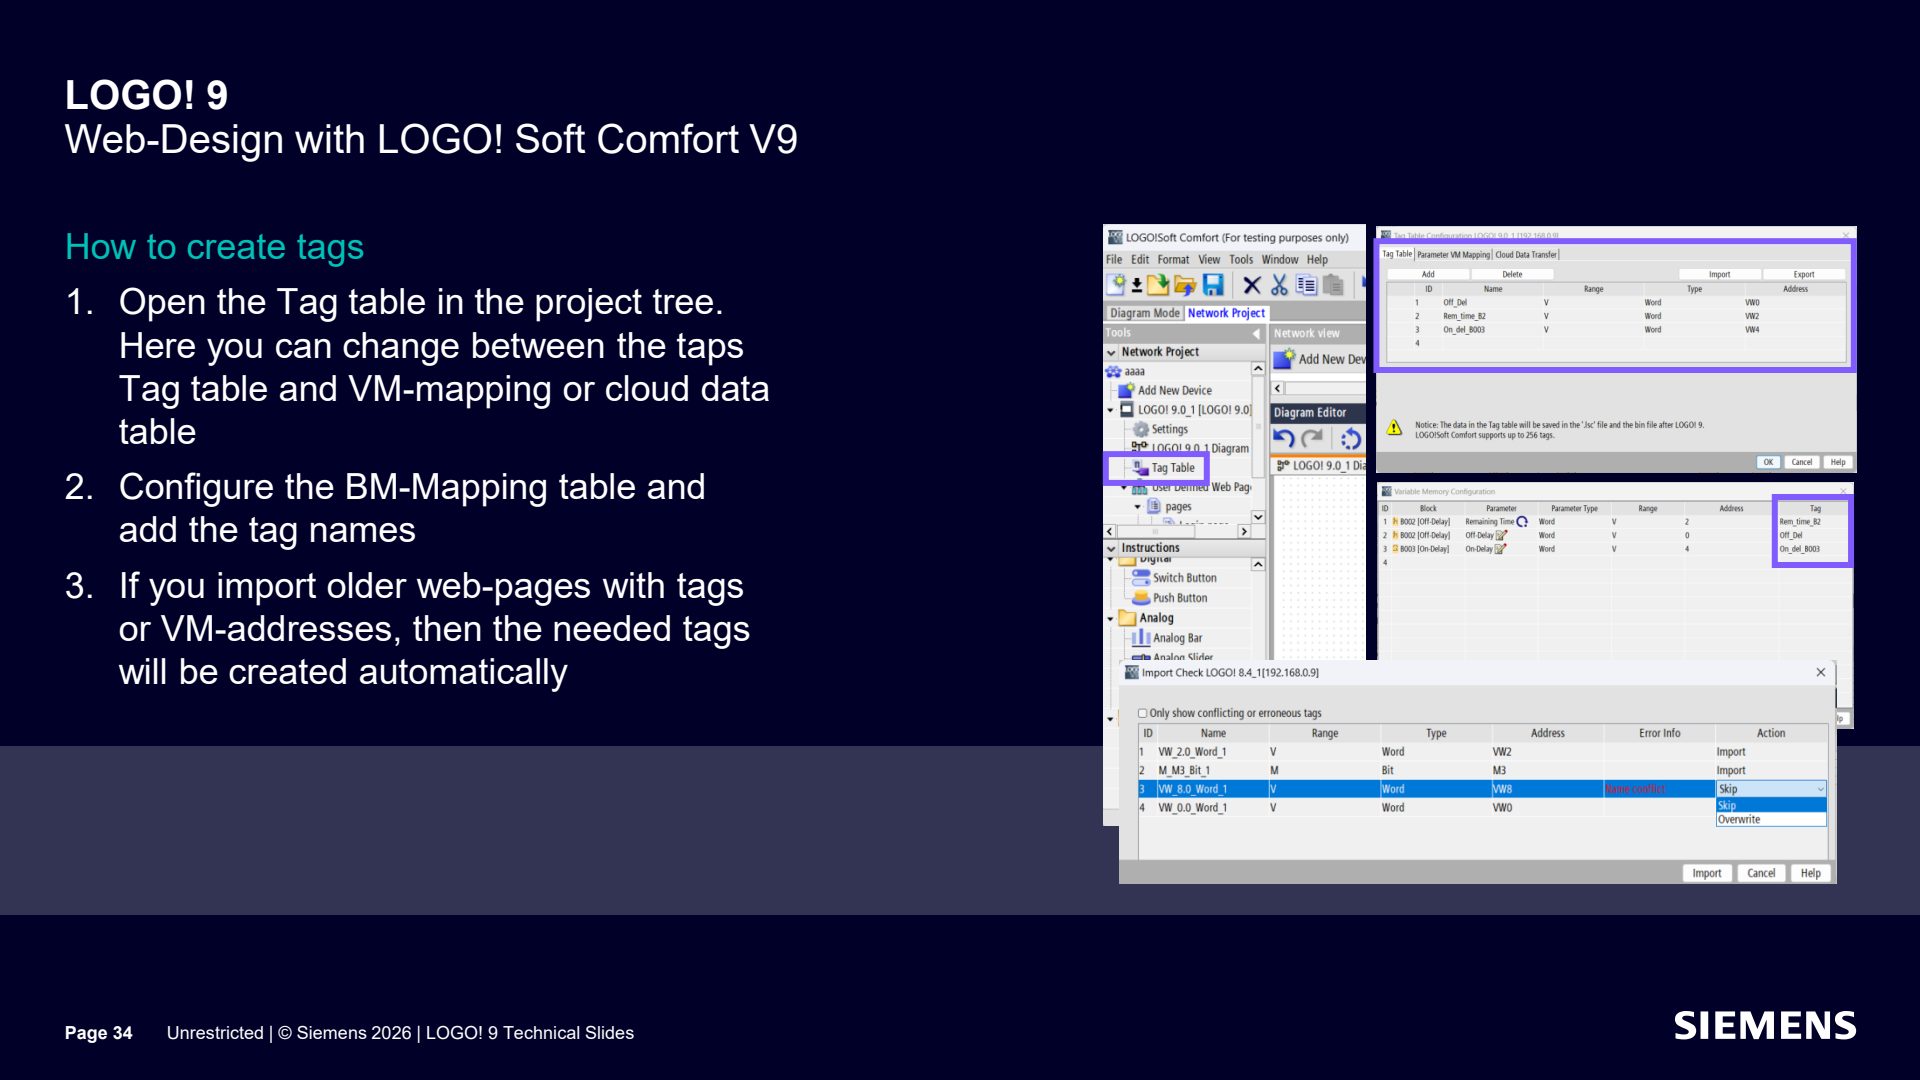Screen dimensions: 1920x1080
Task: Click the aaaa network project icon
Action: tap(1113, 371)
